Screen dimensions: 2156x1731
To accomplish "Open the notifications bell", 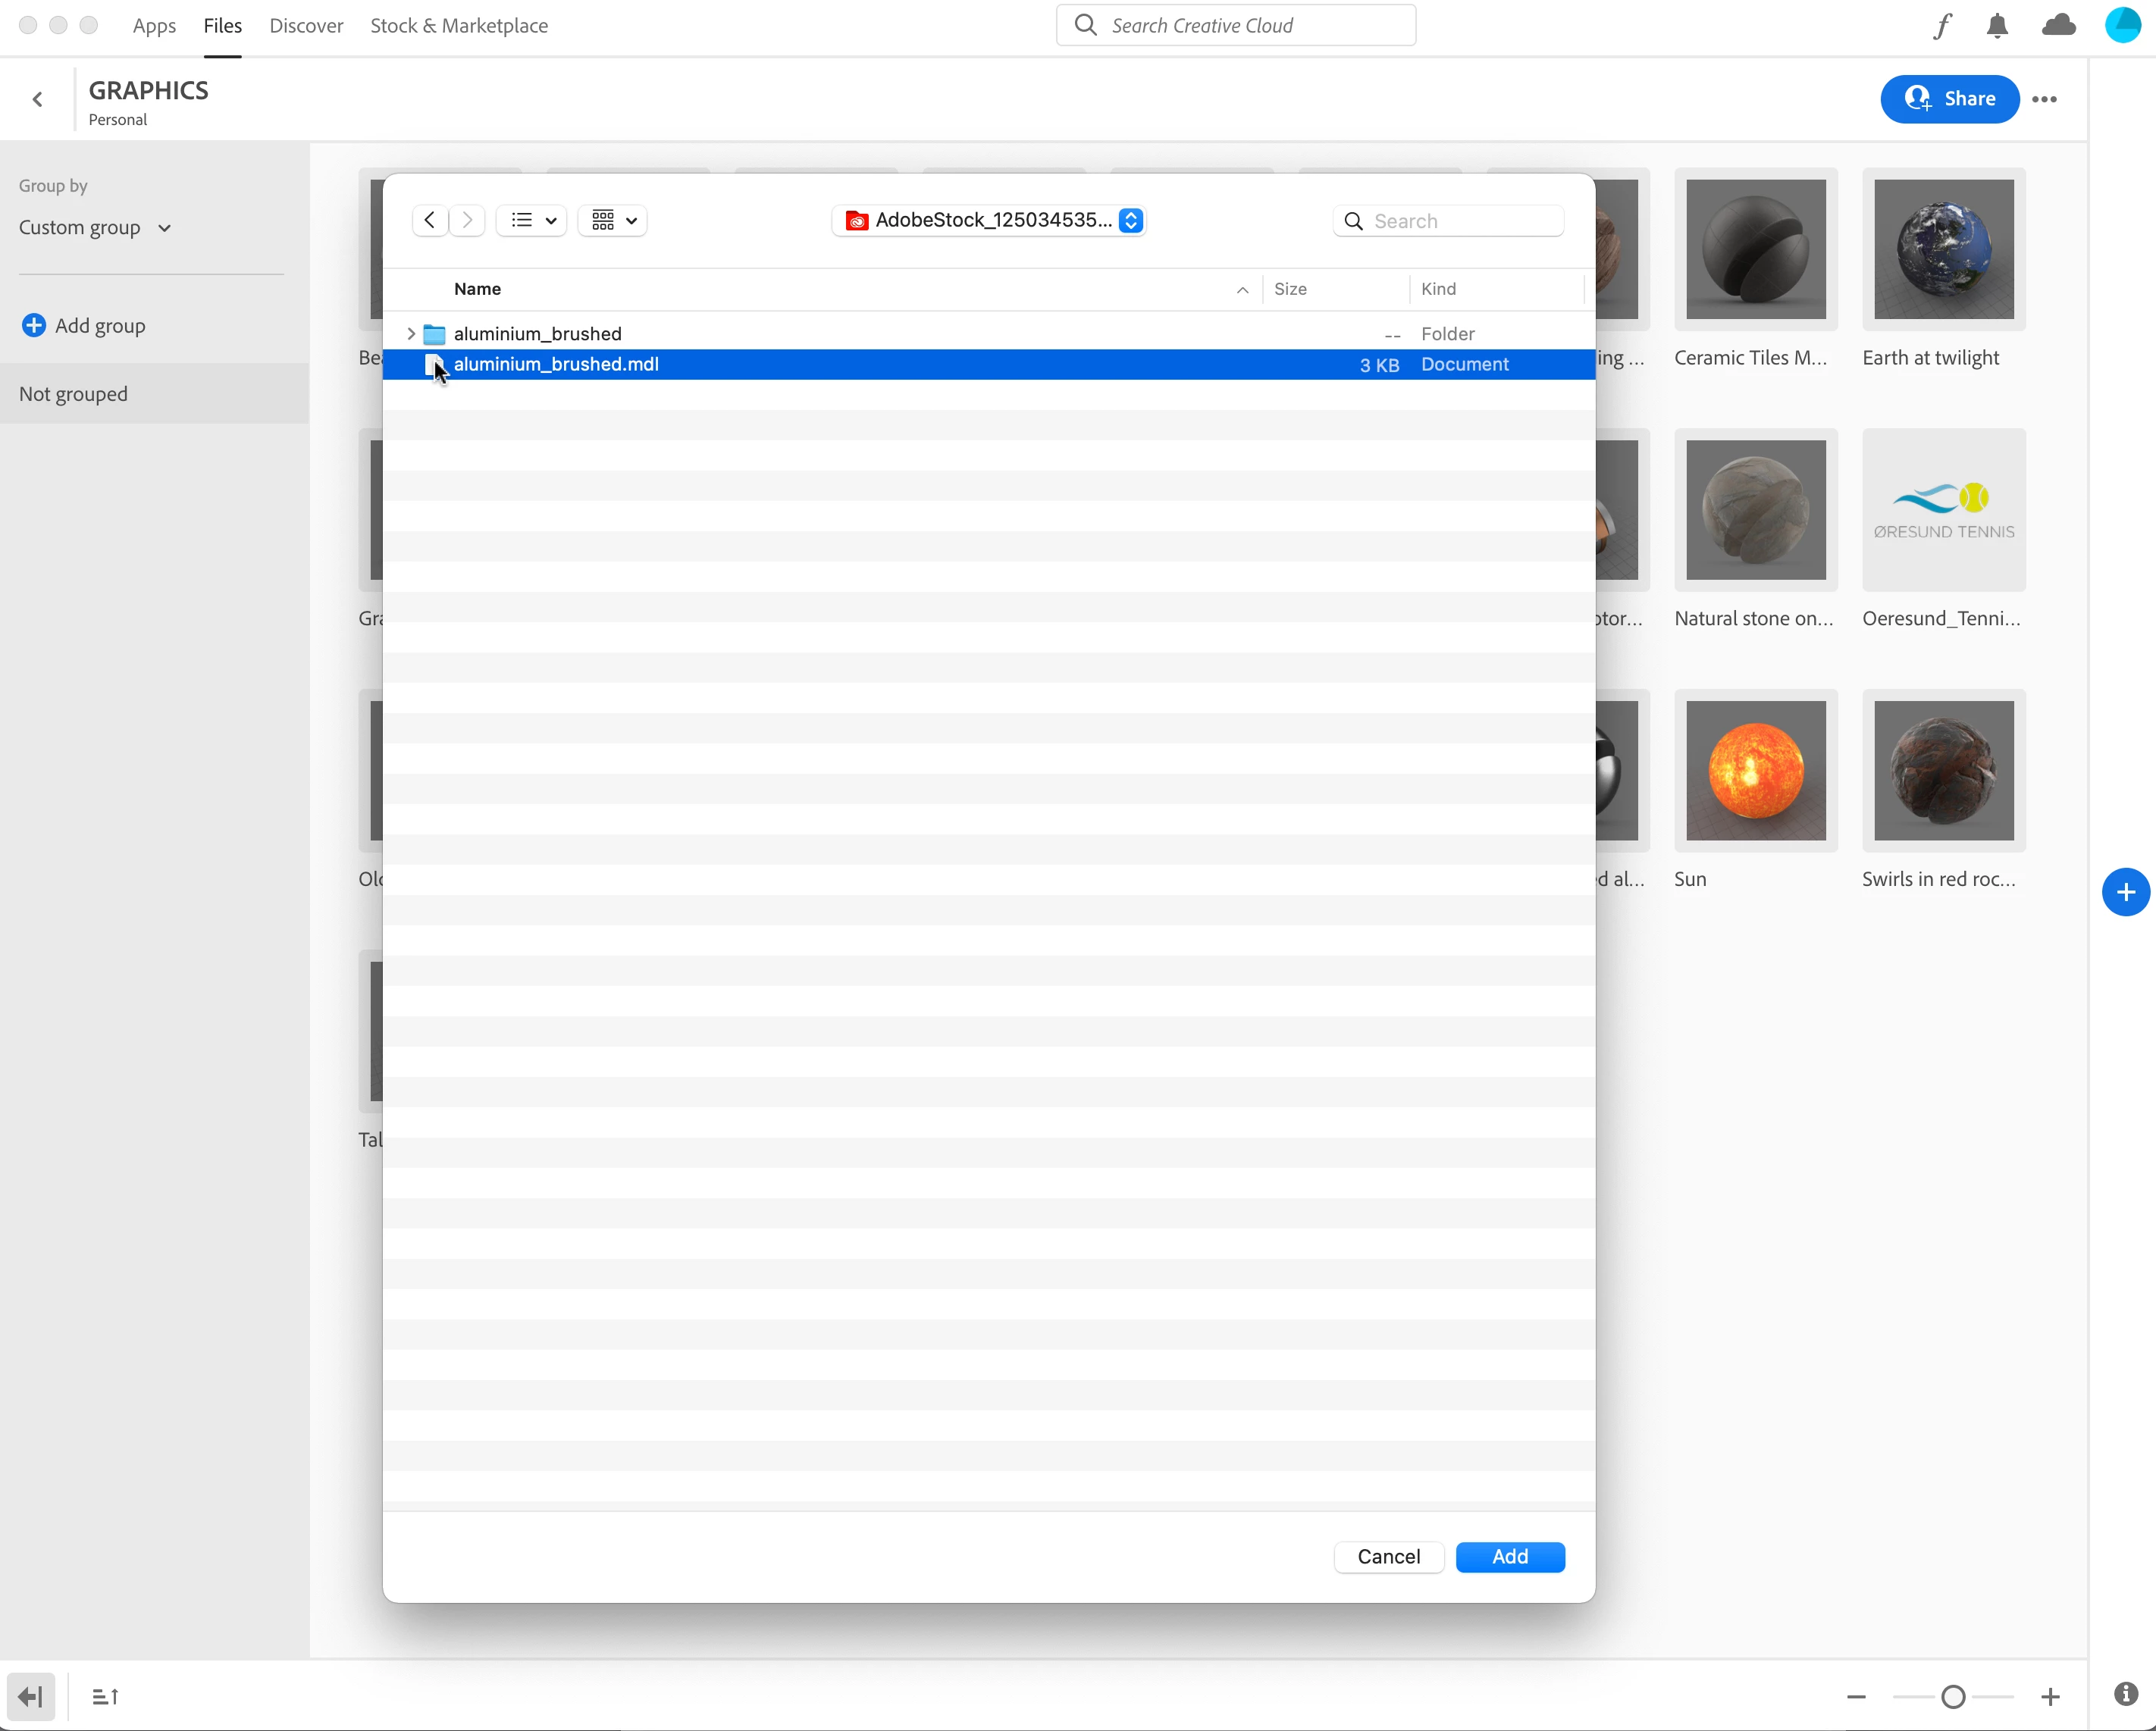I will [1997, 26].
